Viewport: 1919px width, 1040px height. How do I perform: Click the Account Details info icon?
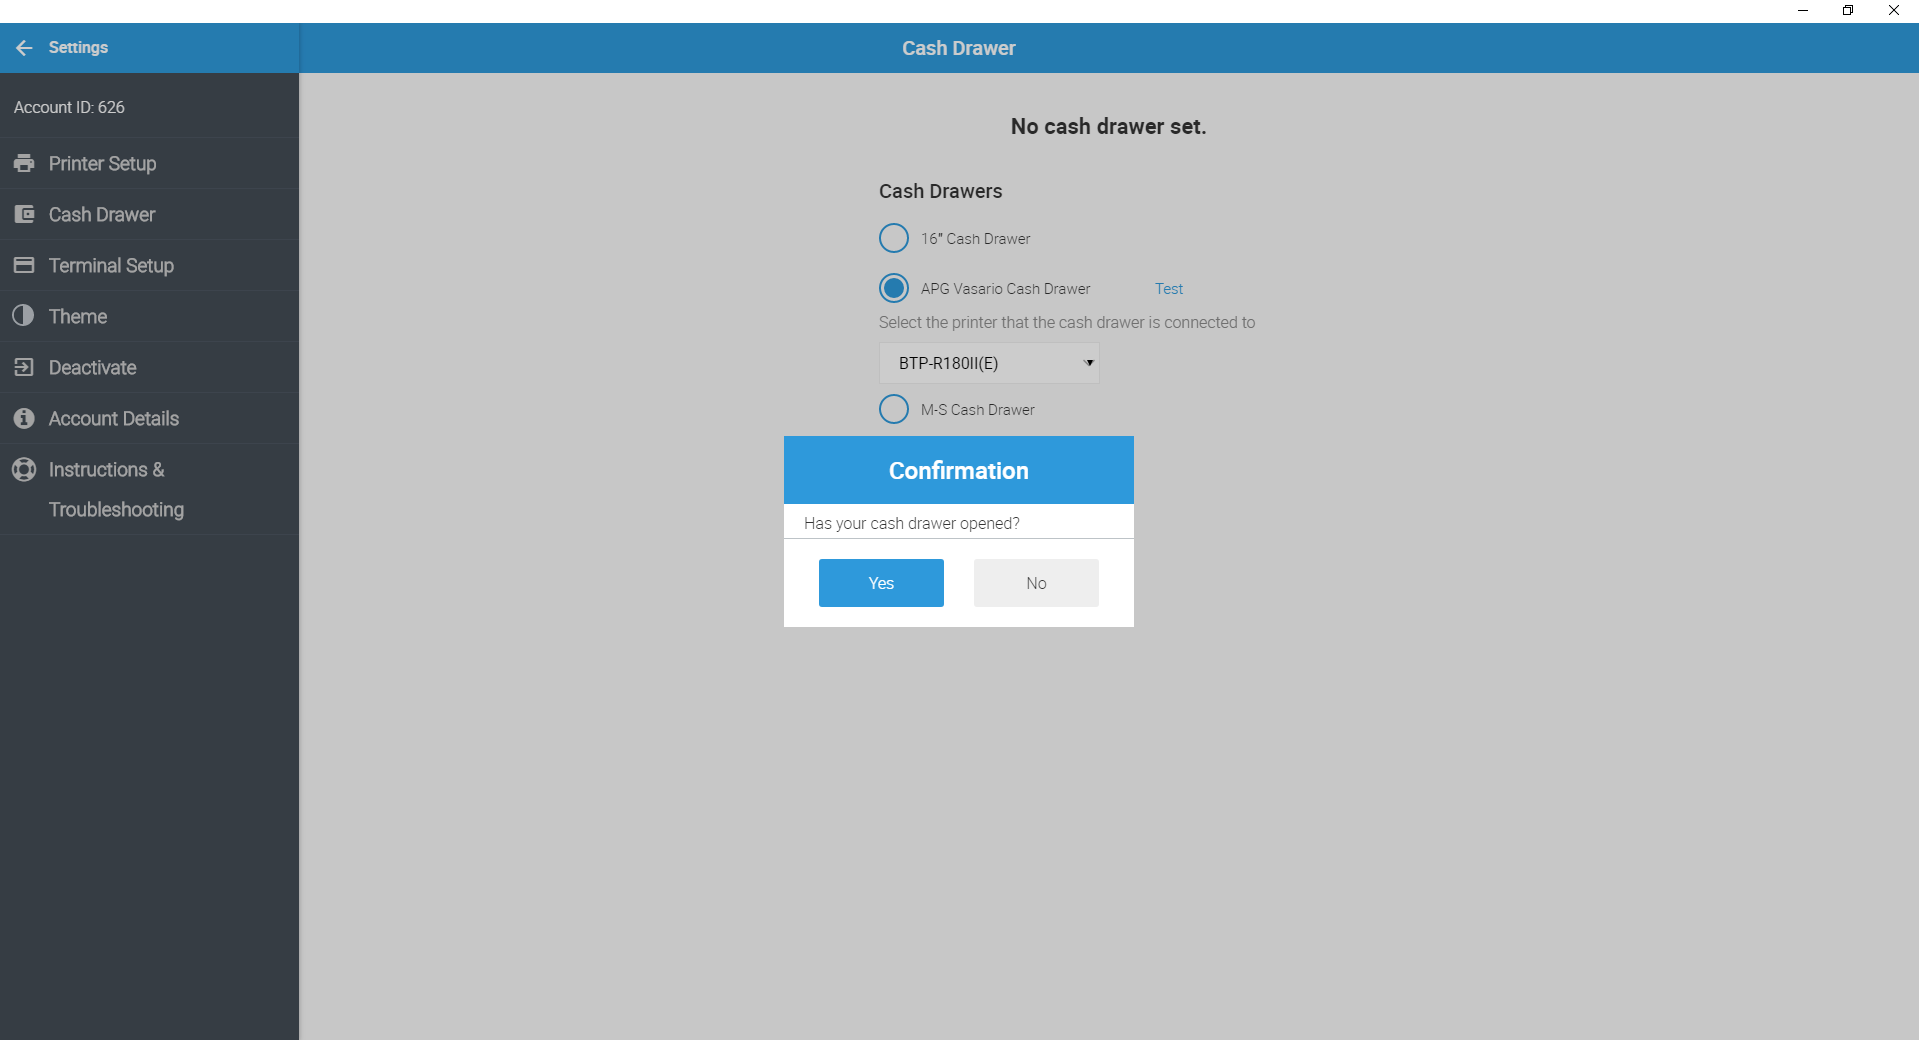(24, 418)
